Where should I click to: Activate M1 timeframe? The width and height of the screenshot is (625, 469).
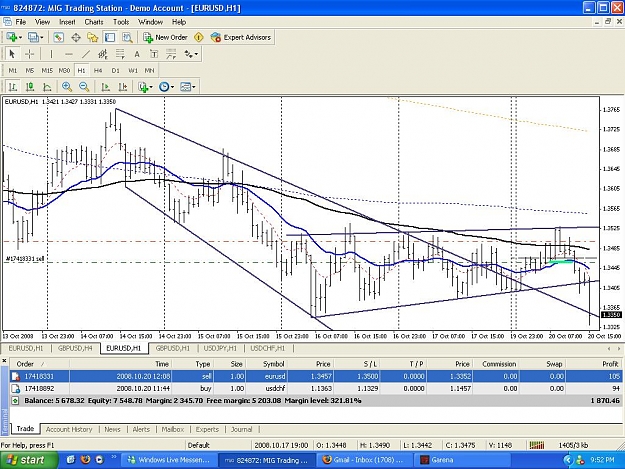pos(13,71)
